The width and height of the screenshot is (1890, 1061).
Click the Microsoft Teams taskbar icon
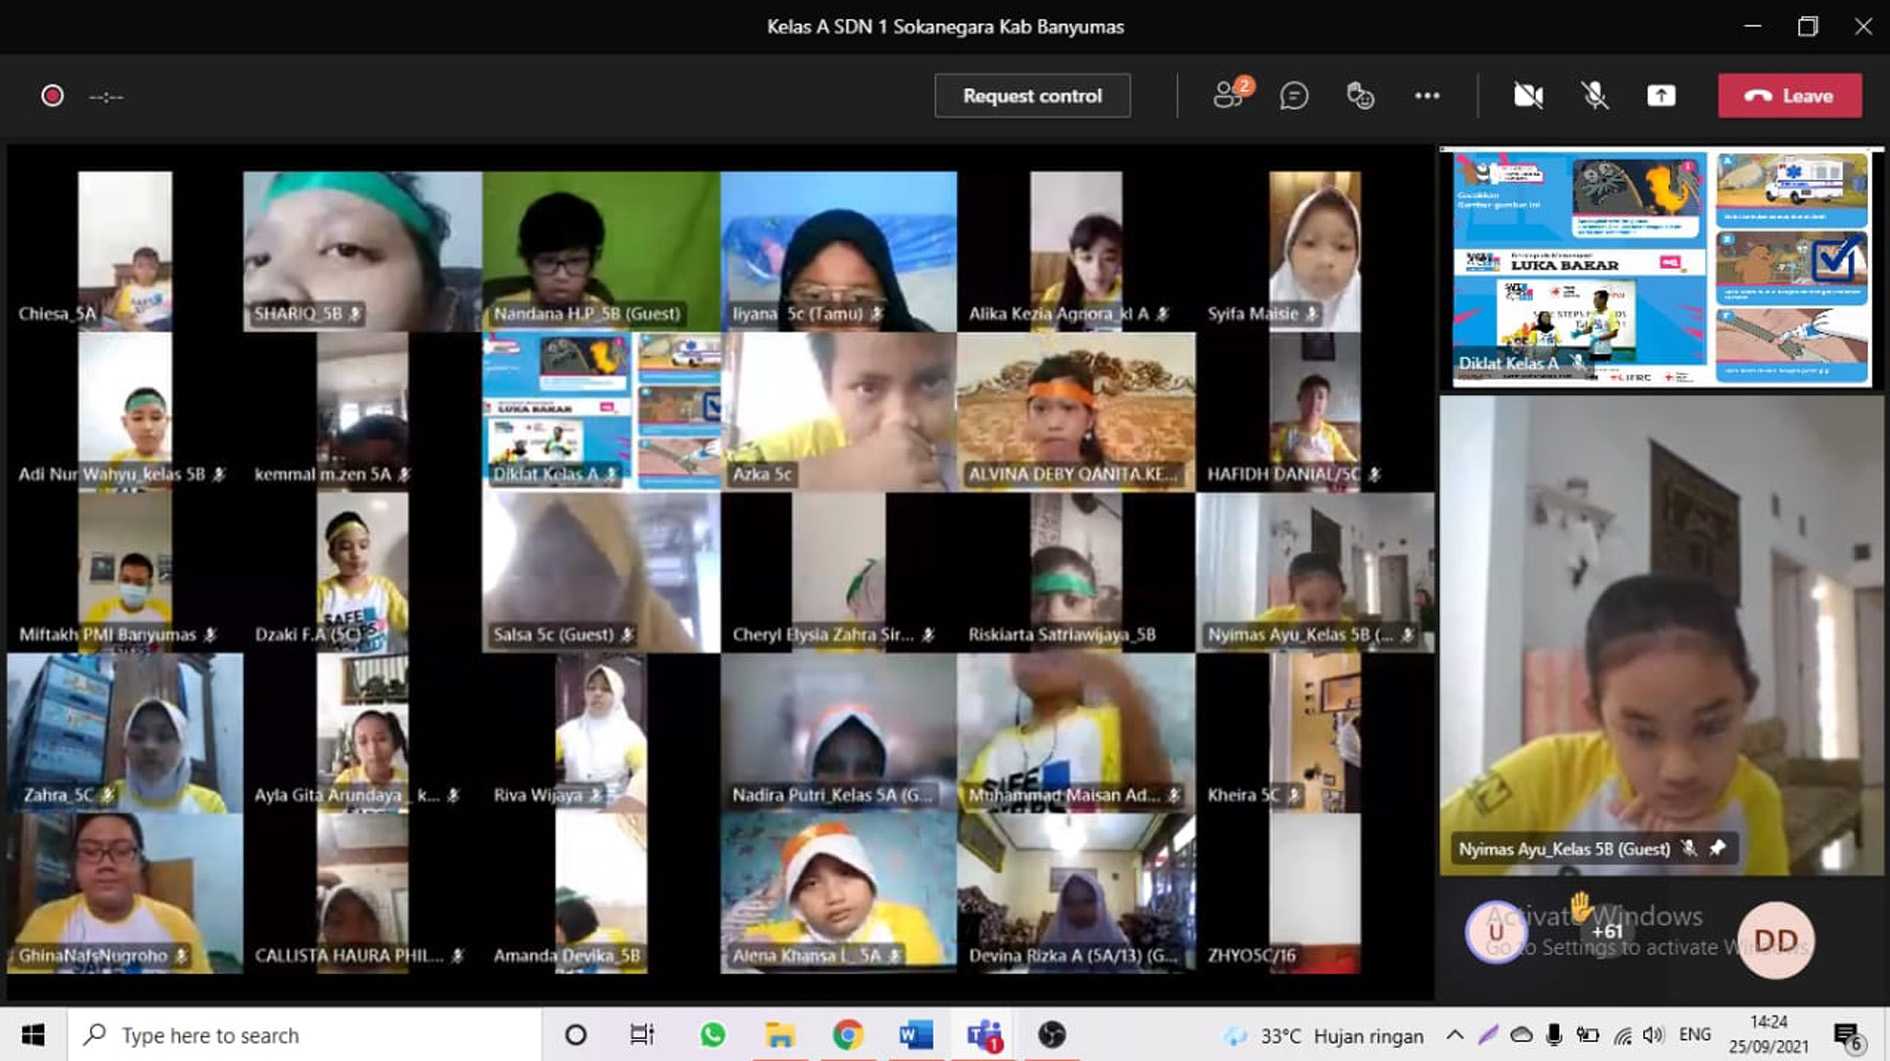tap(984, 1035)
